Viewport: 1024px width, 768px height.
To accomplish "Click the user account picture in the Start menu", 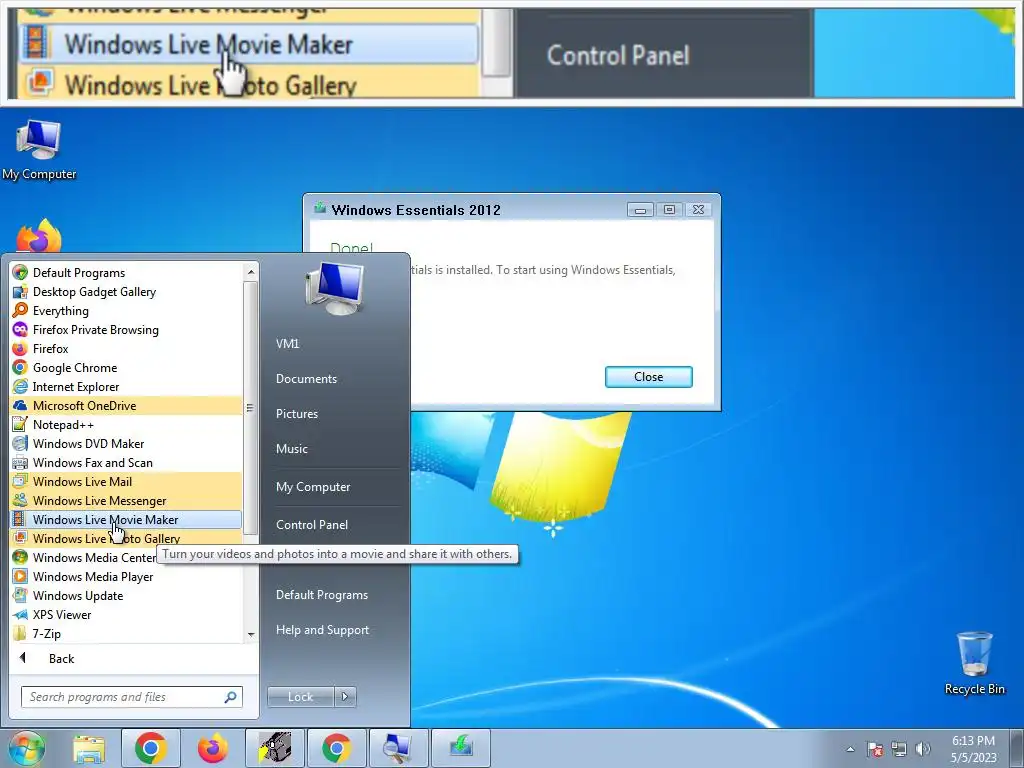I will (x=334, y=288).
